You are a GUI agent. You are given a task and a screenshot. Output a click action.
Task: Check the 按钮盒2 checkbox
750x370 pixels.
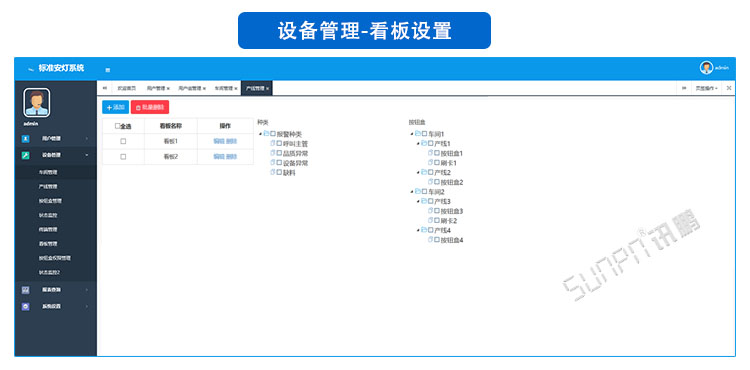point(437,182)
